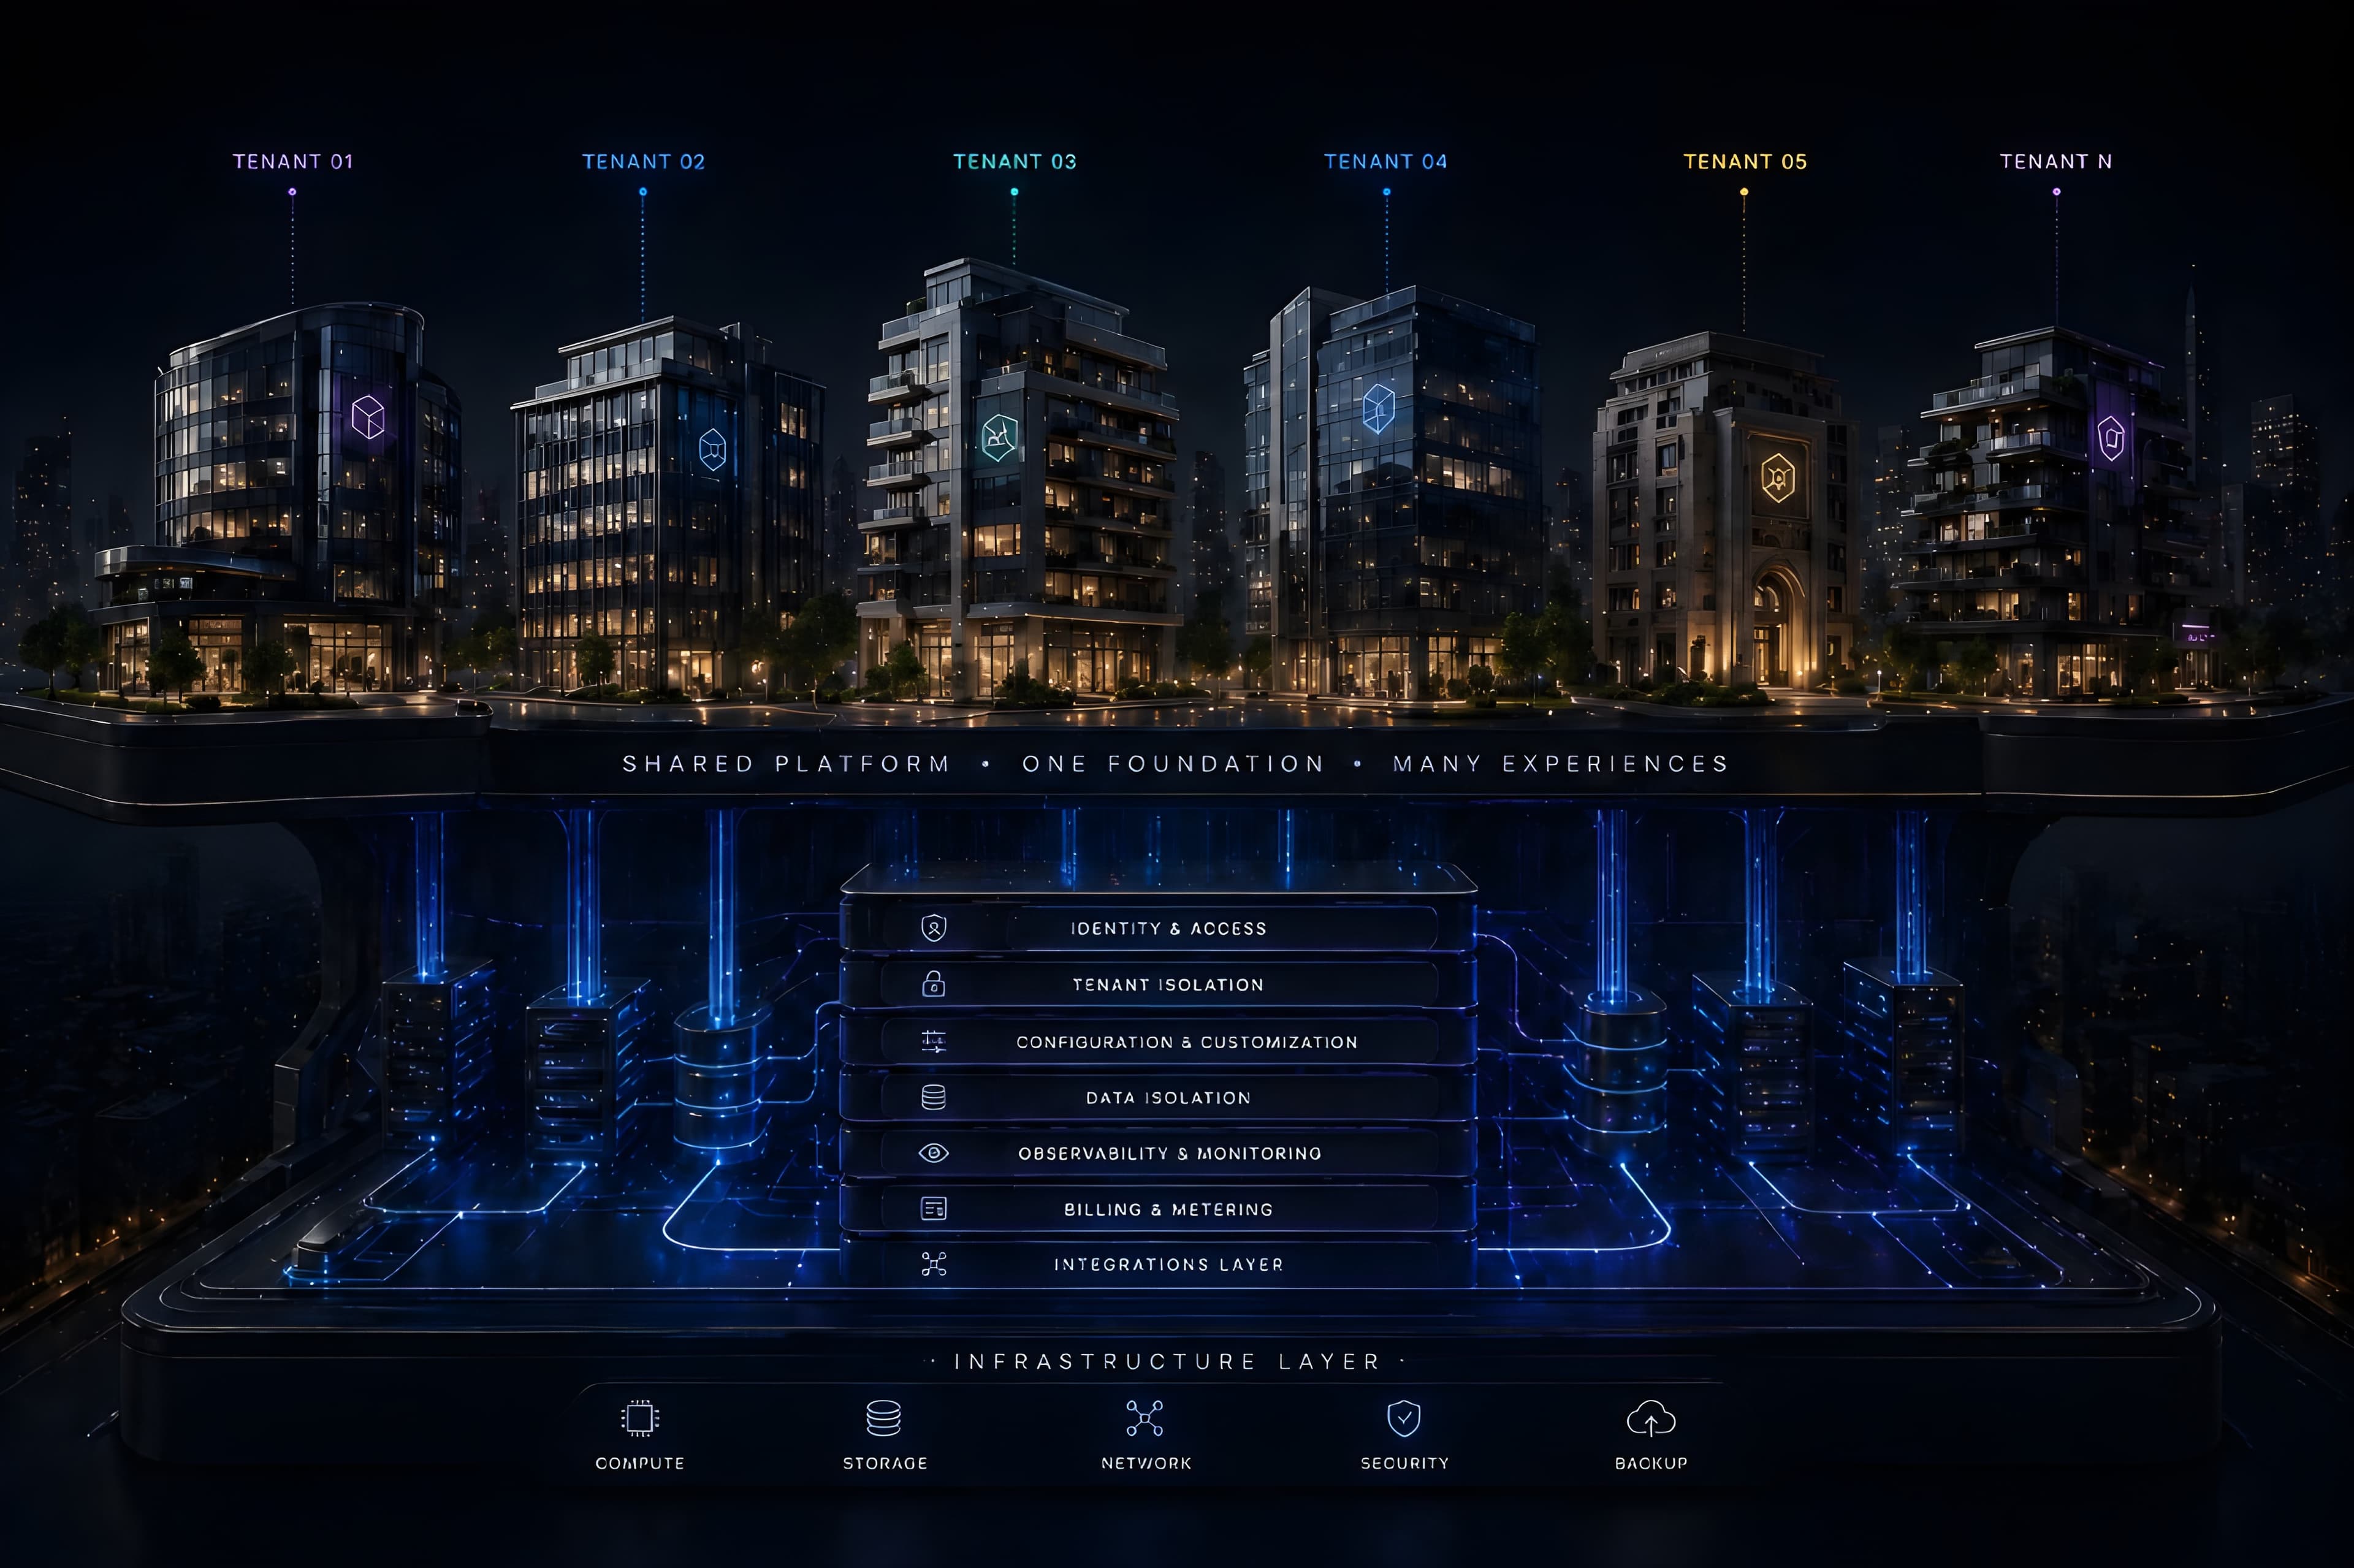The height and width of the screenshot is (1568, 2354).
Task: Click the blue cube logo on Tenant 04 tower
Action: (1378, 408)
